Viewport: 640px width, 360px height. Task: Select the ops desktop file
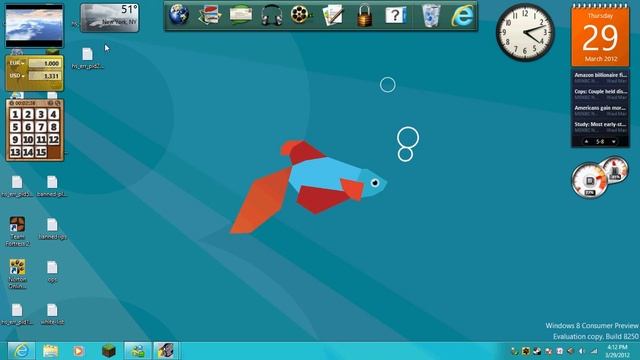point(52,271)
